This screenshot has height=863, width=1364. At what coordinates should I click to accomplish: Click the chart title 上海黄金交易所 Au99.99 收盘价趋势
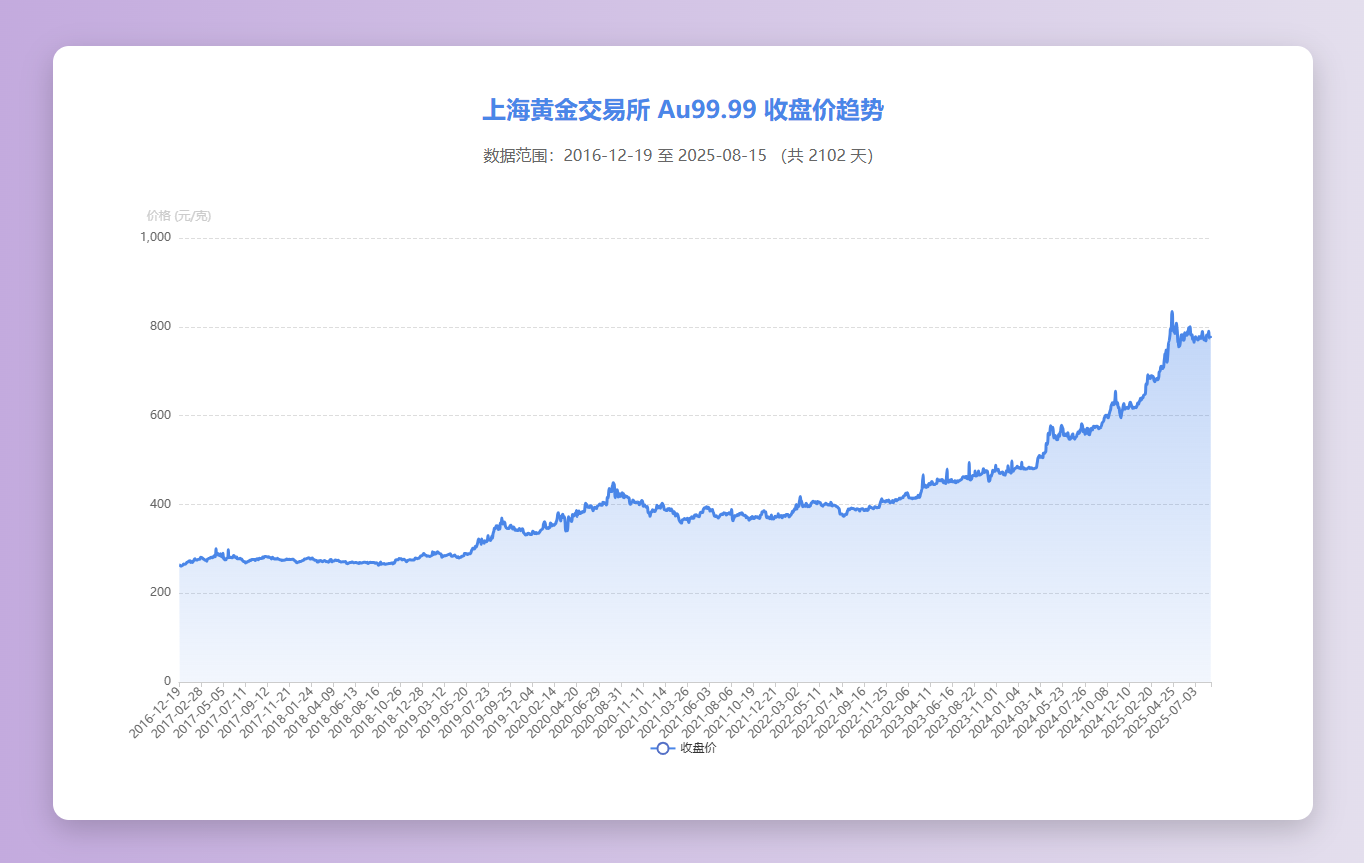click(683, 110)
